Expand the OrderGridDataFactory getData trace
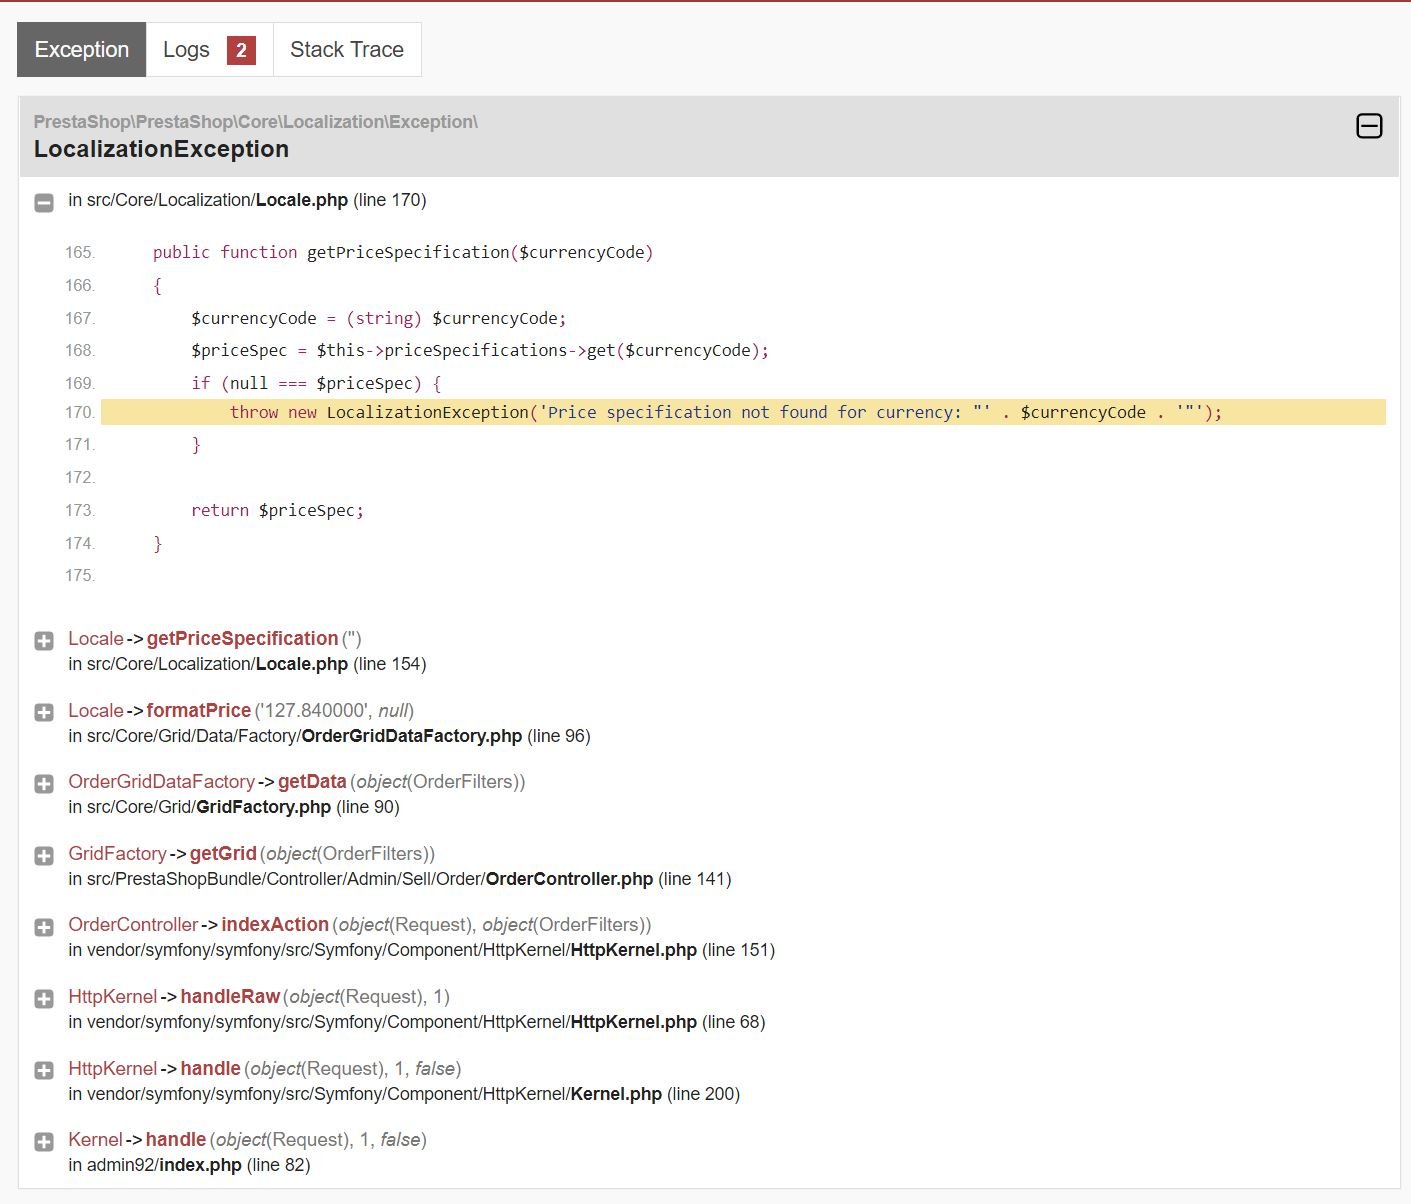This screenshot has width=1411, height=1204. pyautogui.click(x=44, y=784)
